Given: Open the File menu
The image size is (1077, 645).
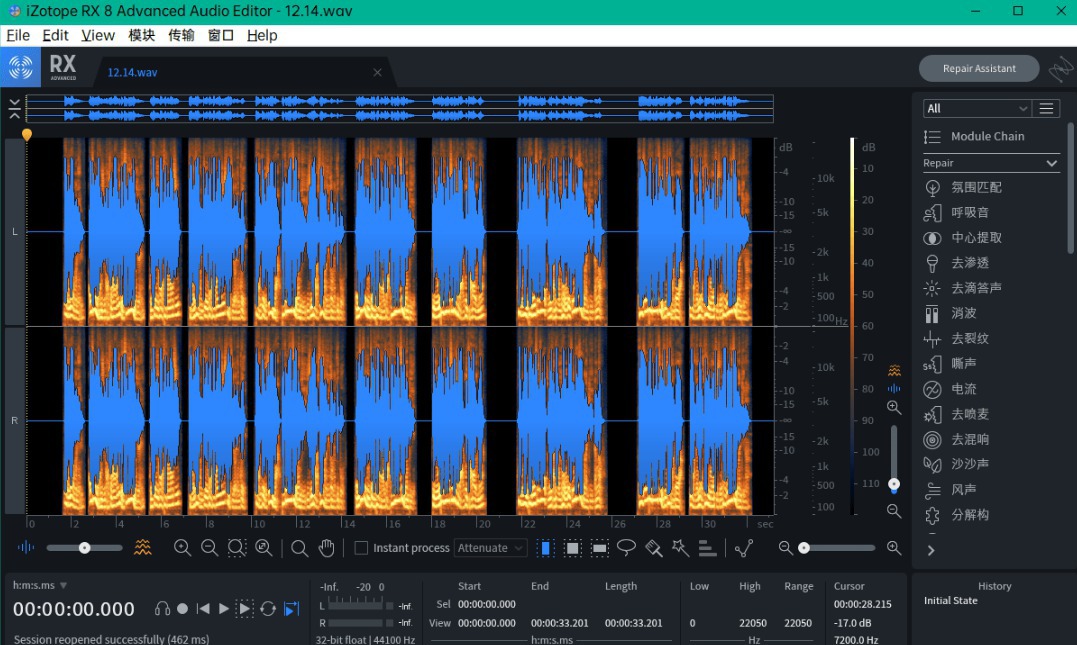Looking at the screenshot, I should [18, 35].
